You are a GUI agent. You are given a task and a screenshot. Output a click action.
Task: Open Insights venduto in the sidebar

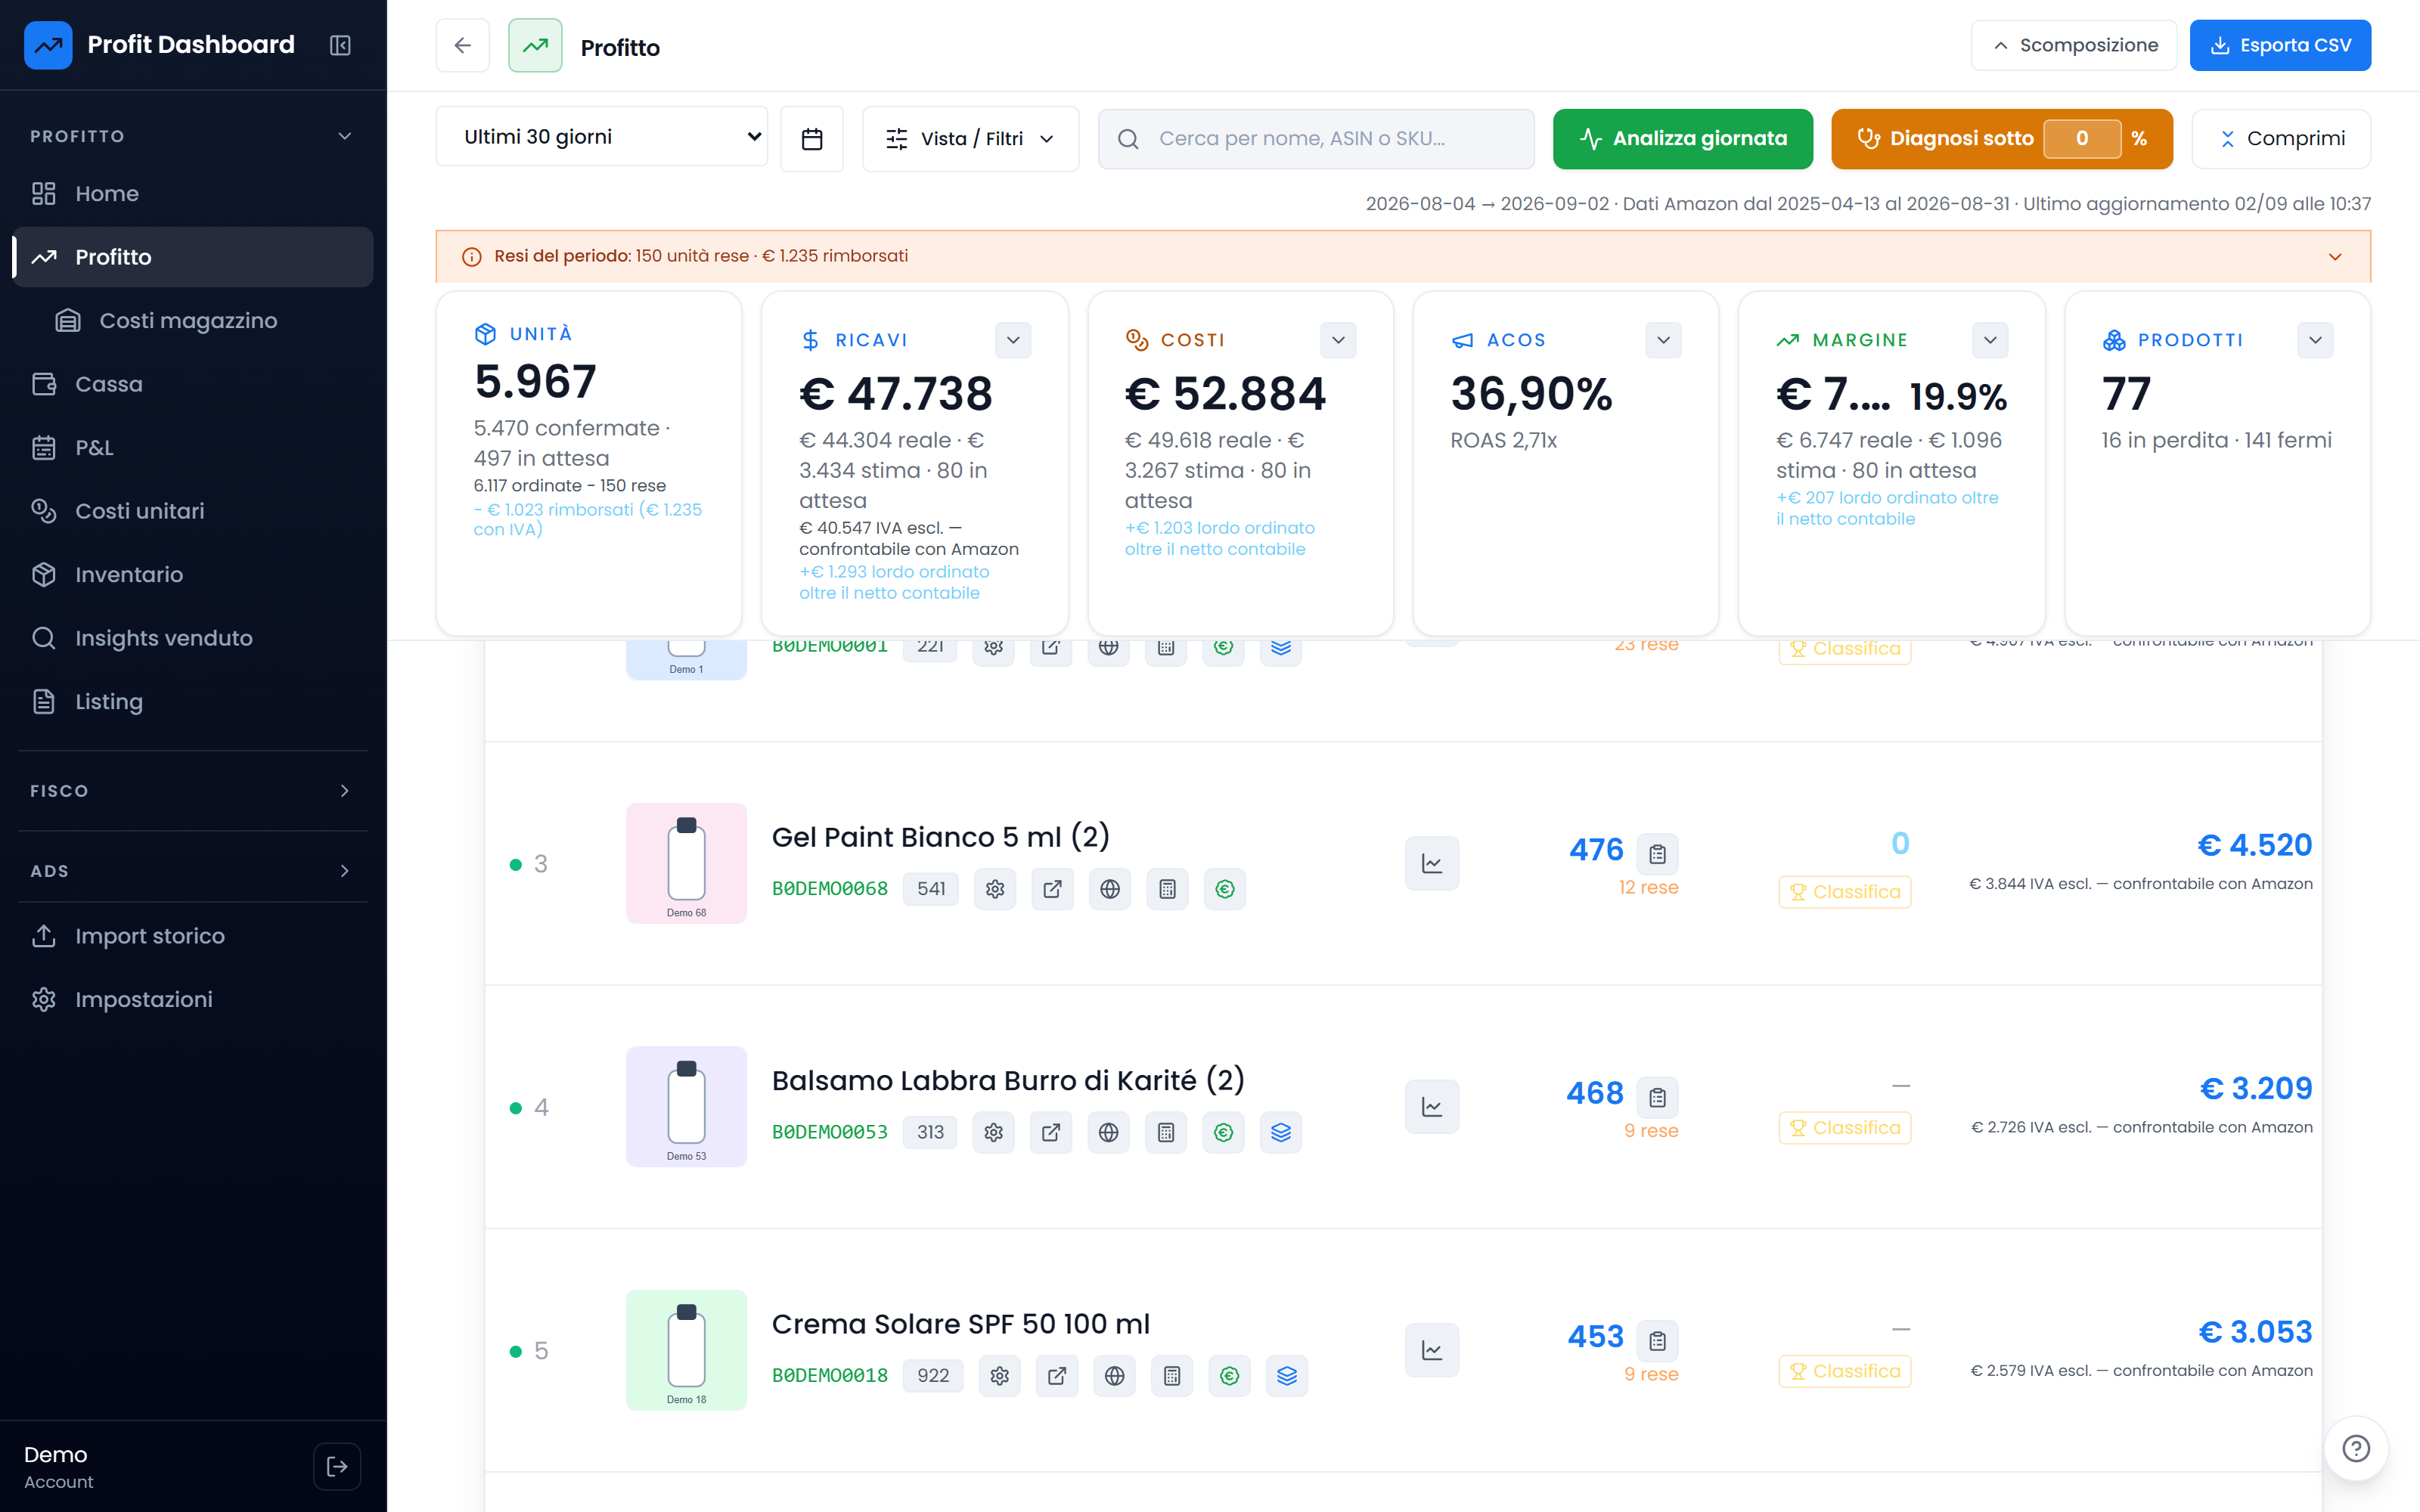pyautogui.click(x=193, y=638)
